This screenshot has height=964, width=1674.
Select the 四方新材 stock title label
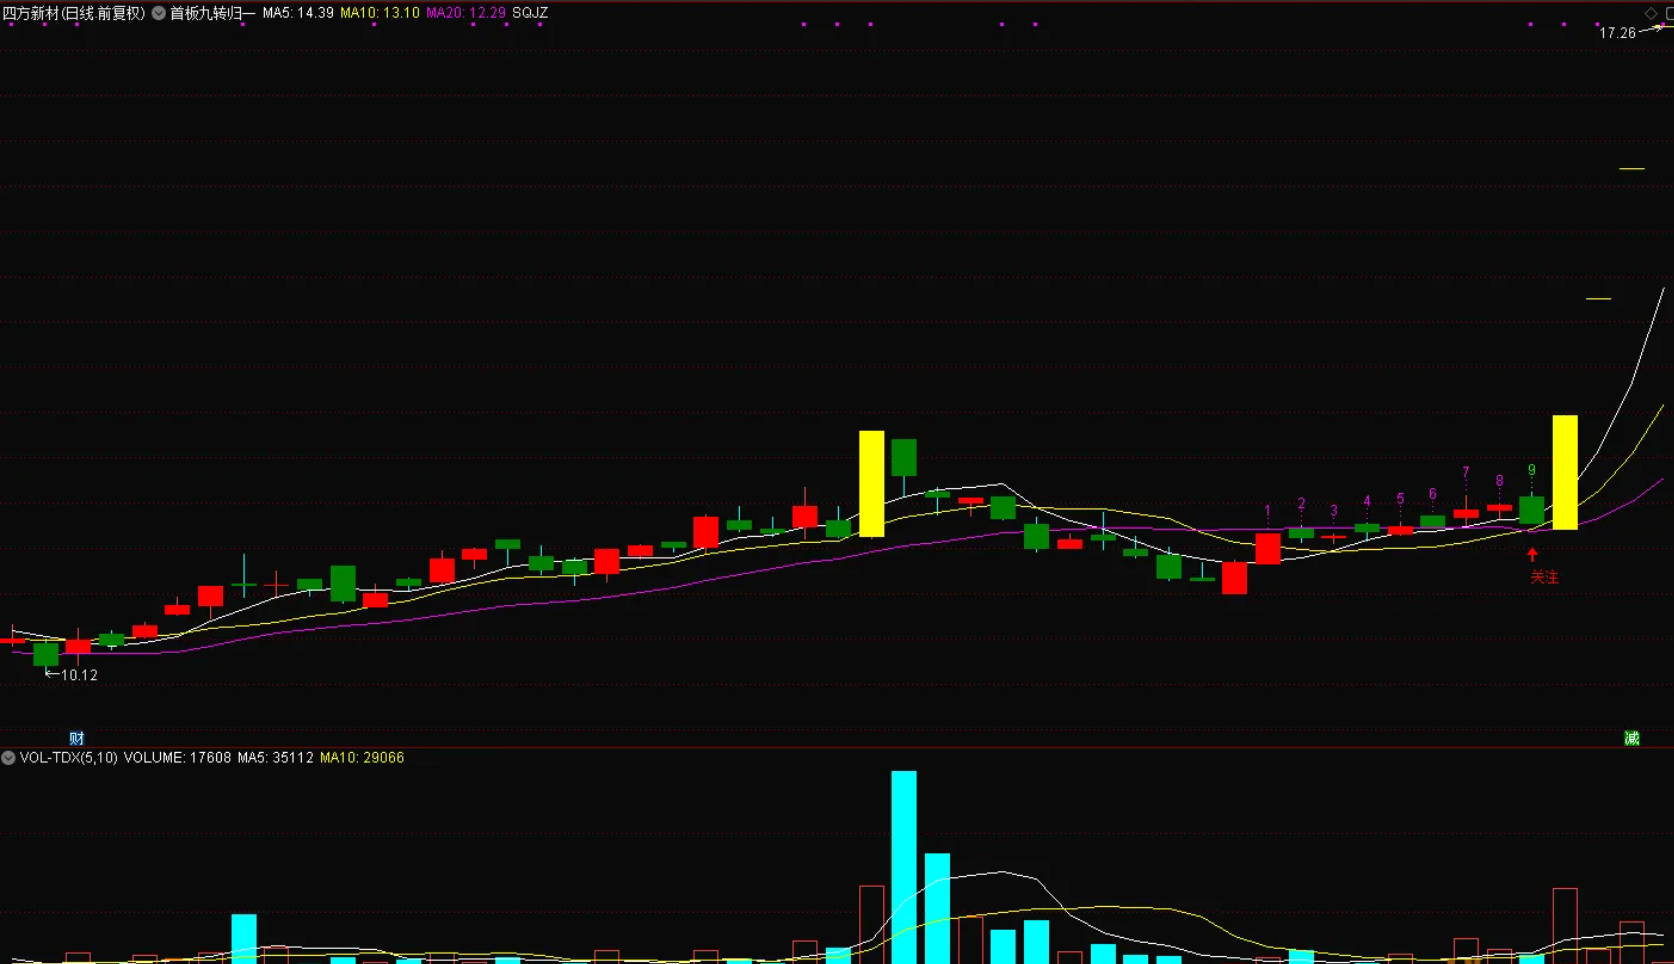pyautogui.click(x=74, y=13)
